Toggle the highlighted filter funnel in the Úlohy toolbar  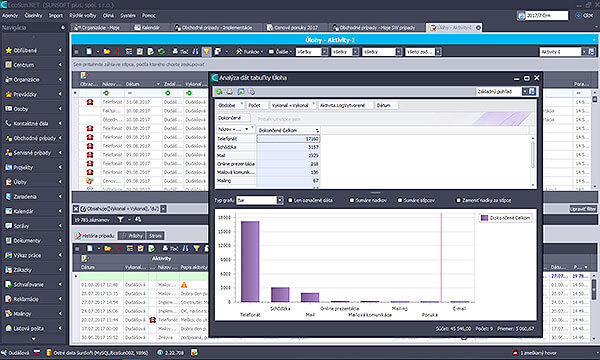206,51
